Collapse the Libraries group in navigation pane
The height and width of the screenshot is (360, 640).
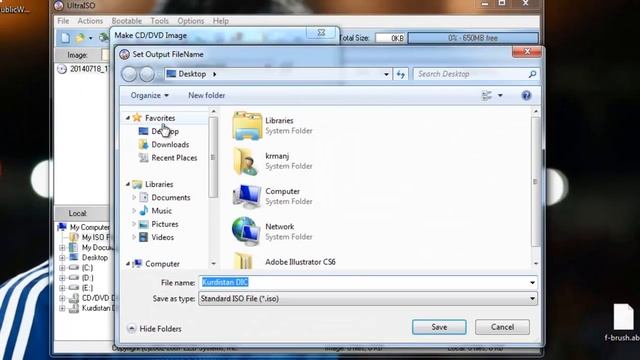[x=128, y=184]
